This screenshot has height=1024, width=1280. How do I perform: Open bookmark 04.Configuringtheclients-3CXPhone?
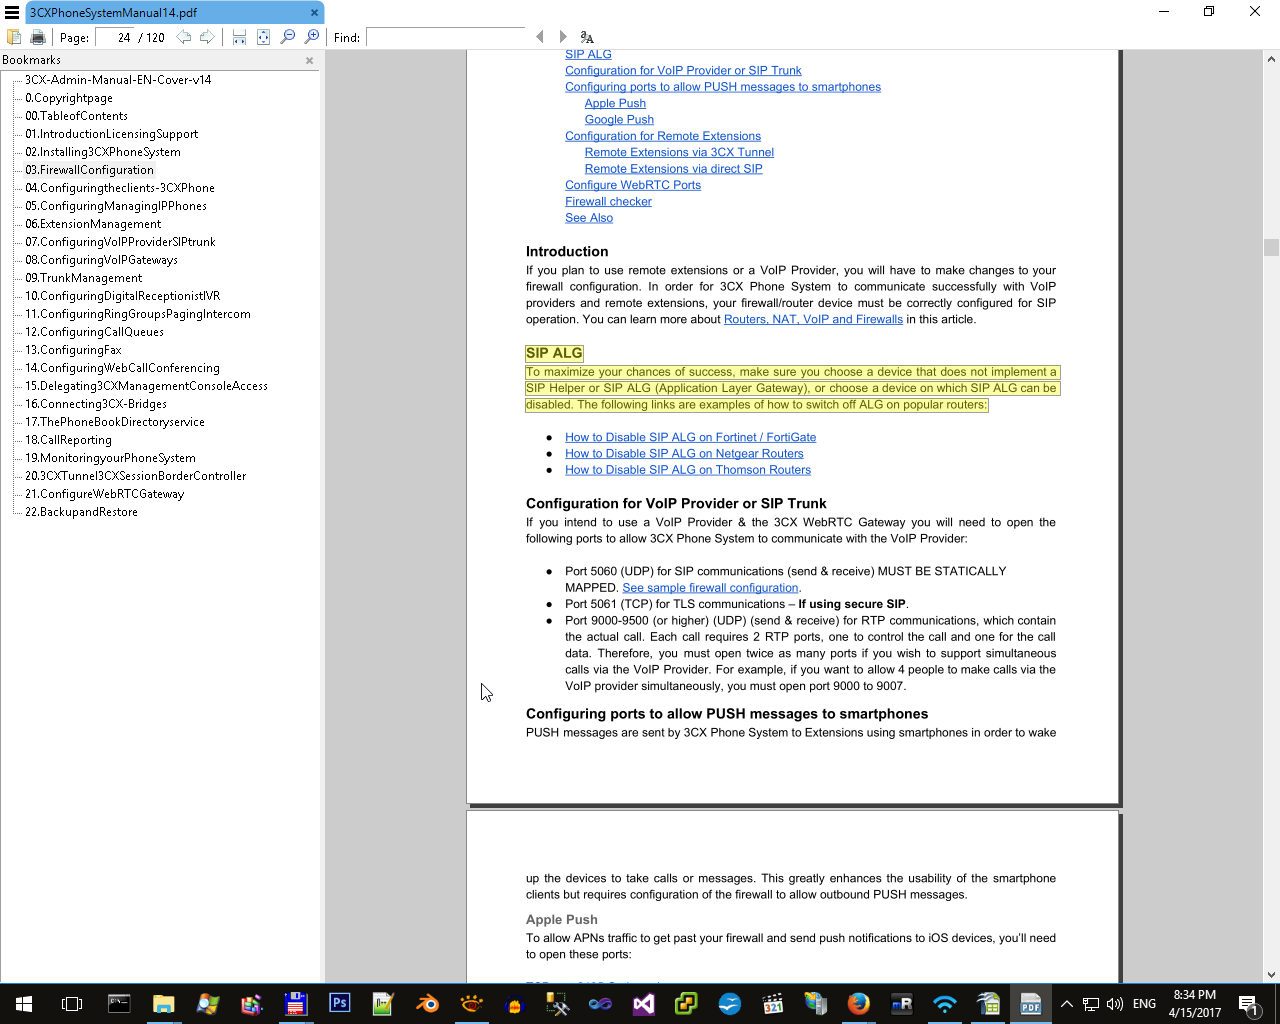pos(120,188)
